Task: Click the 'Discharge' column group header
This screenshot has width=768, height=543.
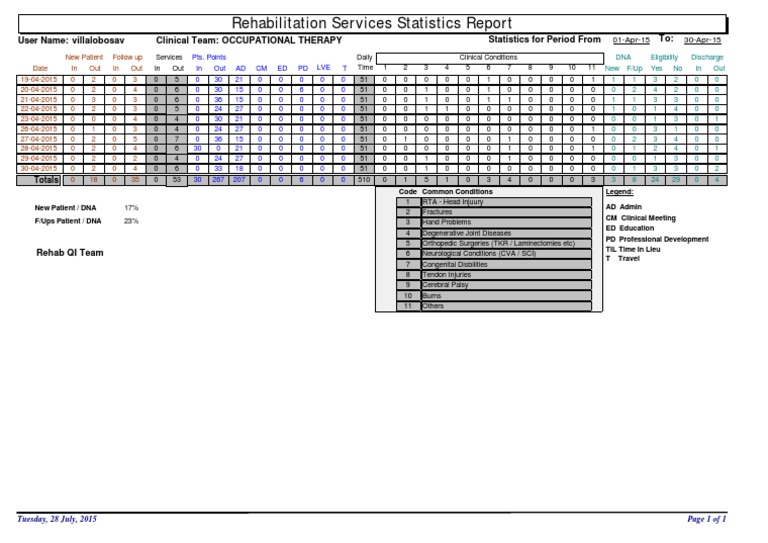Action: click(x=707, y=57)
